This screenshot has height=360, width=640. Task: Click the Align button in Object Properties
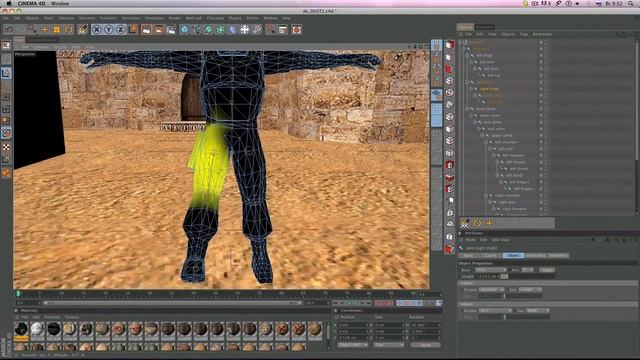point(547,270)
